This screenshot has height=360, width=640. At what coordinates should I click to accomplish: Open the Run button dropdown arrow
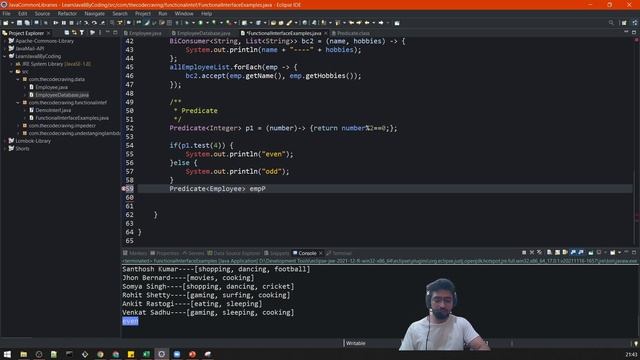pyautogui.click(x=207, y=23)
